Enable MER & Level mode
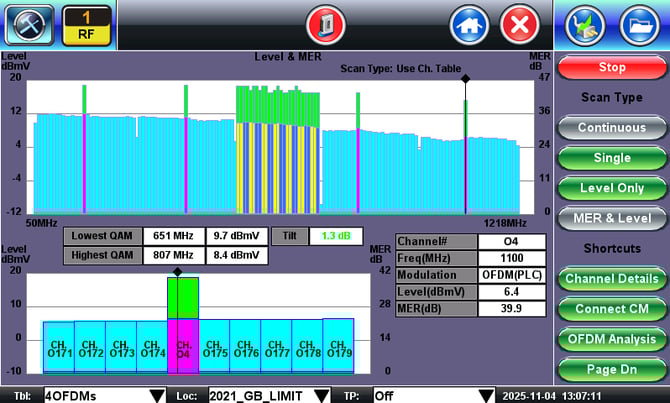This screenshot has width=670, height=403. tap(611, 218)
